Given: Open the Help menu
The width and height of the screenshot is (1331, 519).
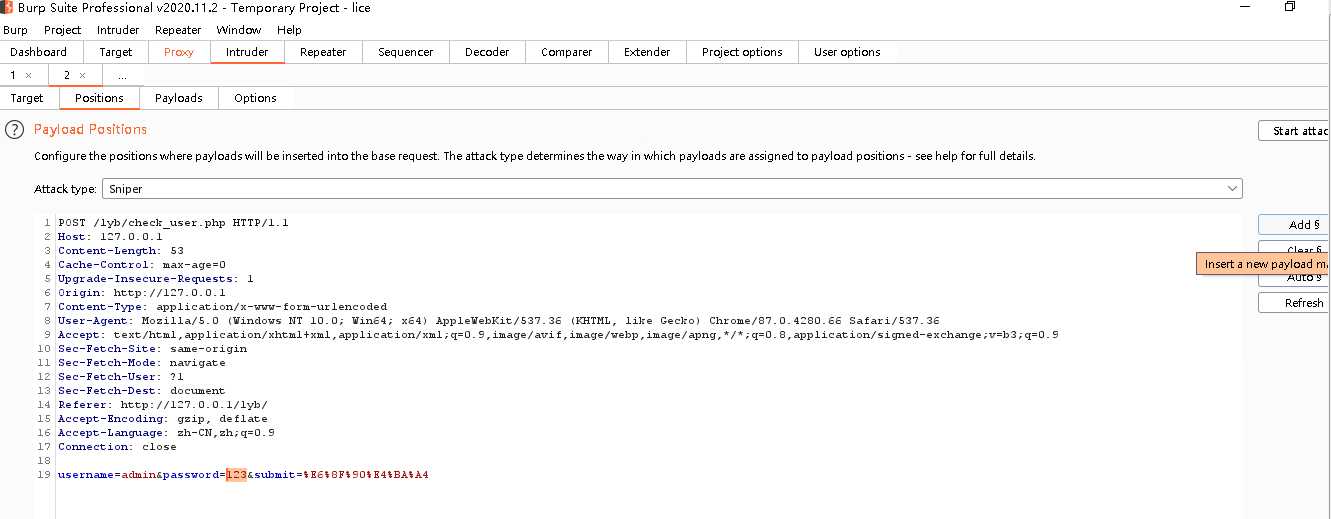Looking at the screenshot, I should coord(289,30).
